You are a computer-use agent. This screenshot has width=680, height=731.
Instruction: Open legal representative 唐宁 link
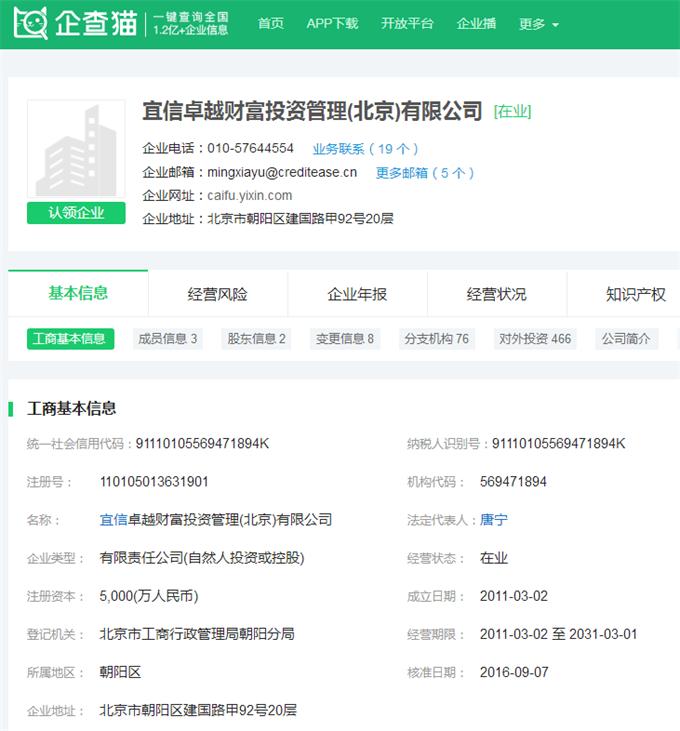pos(494,520)
